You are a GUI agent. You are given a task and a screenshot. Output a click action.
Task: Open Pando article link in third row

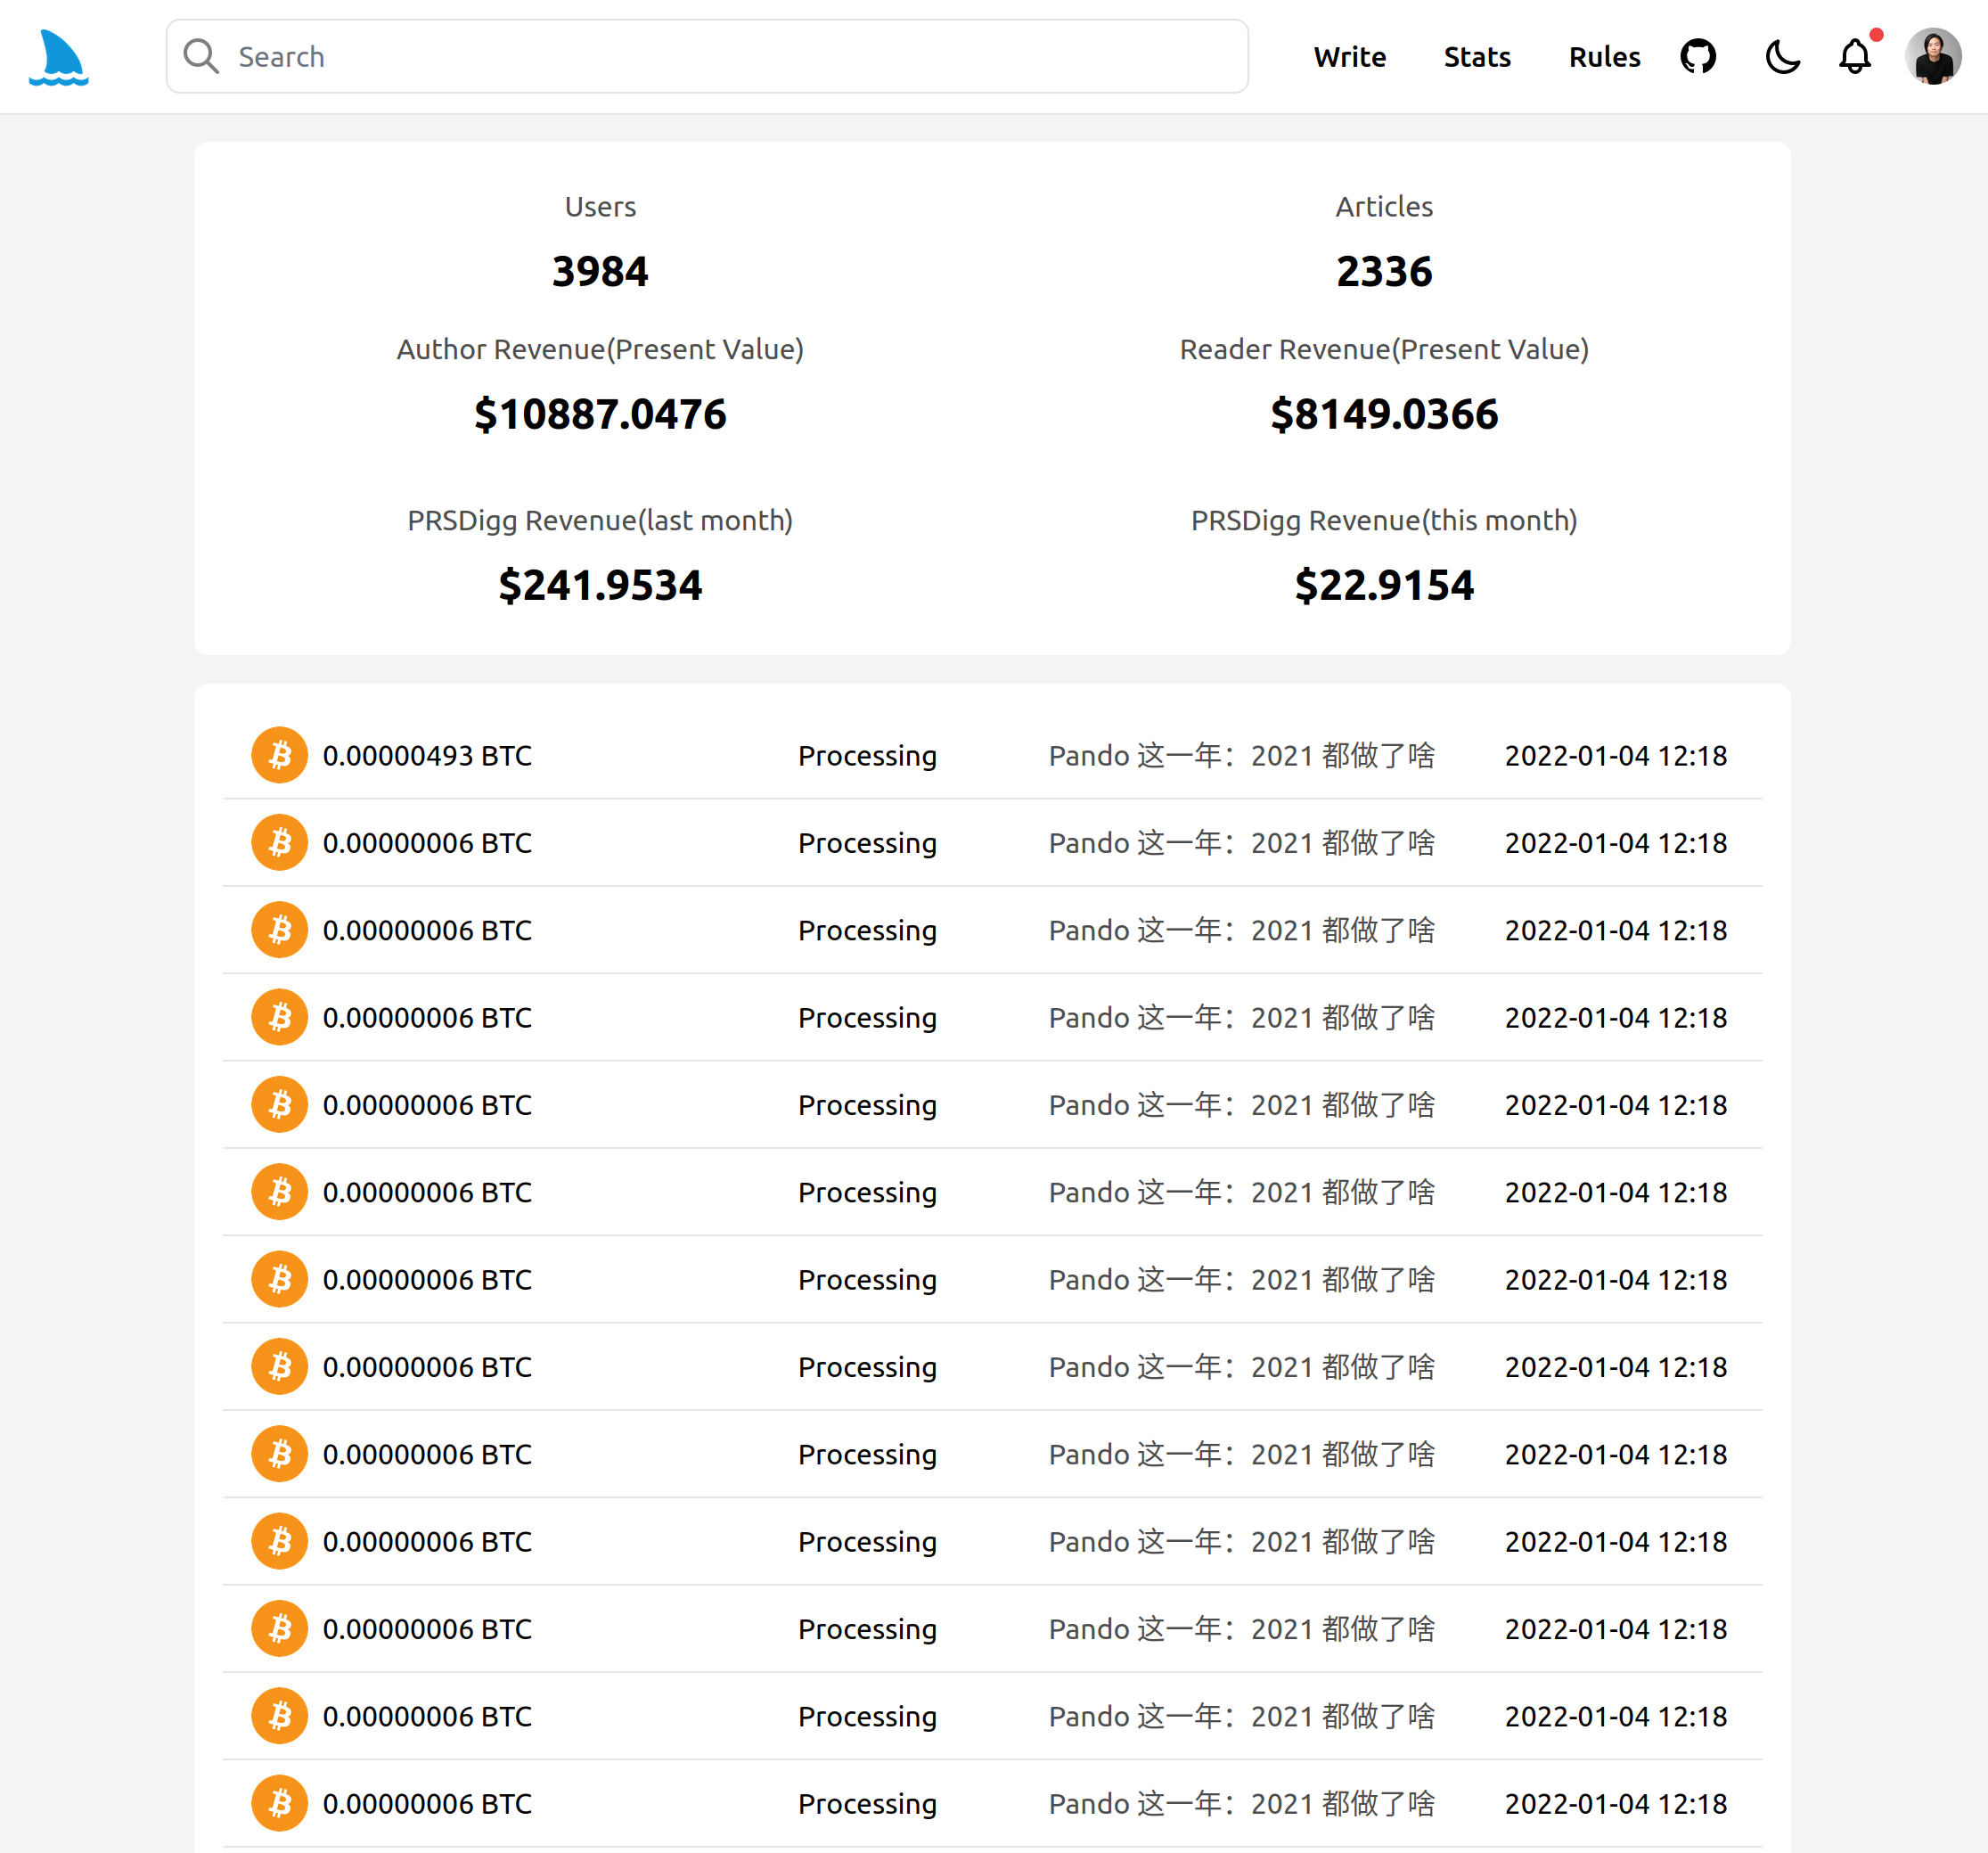(1241, 930)
